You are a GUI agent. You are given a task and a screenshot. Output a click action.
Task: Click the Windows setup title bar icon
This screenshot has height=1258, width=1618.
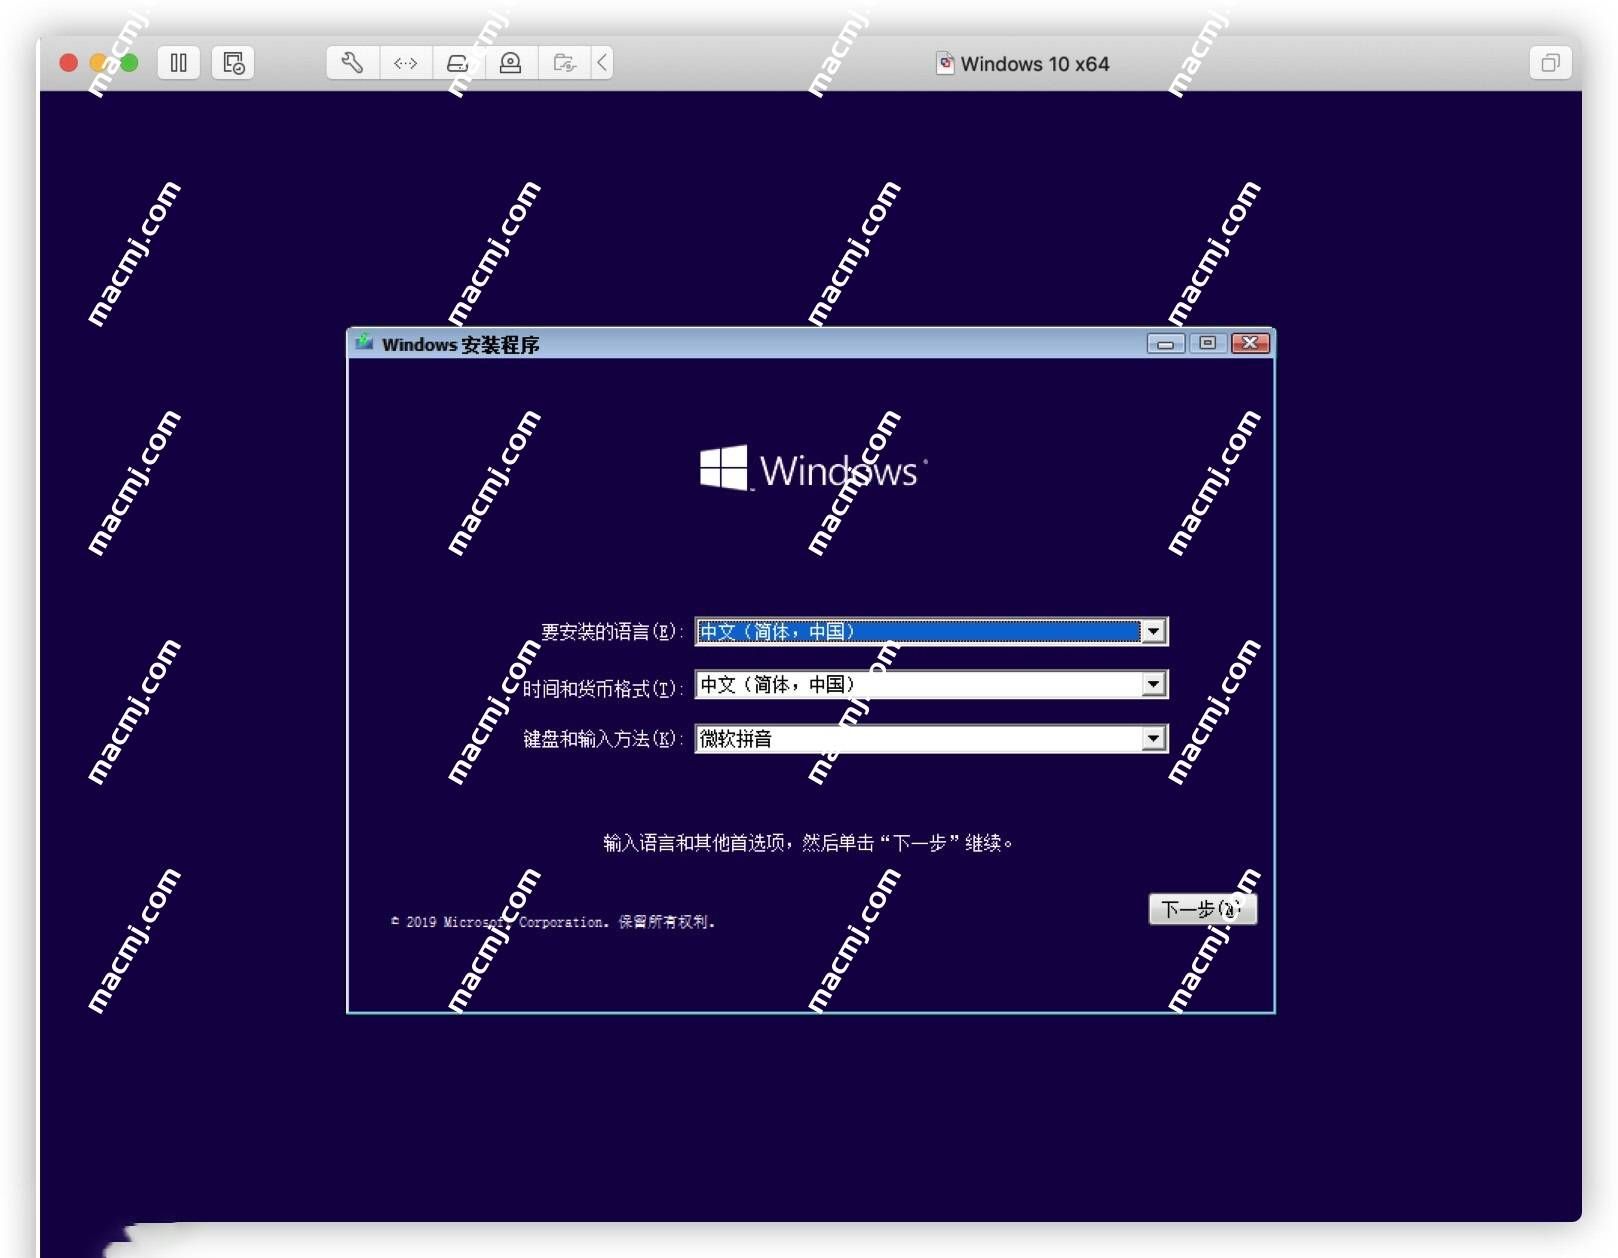pos(365,343)
